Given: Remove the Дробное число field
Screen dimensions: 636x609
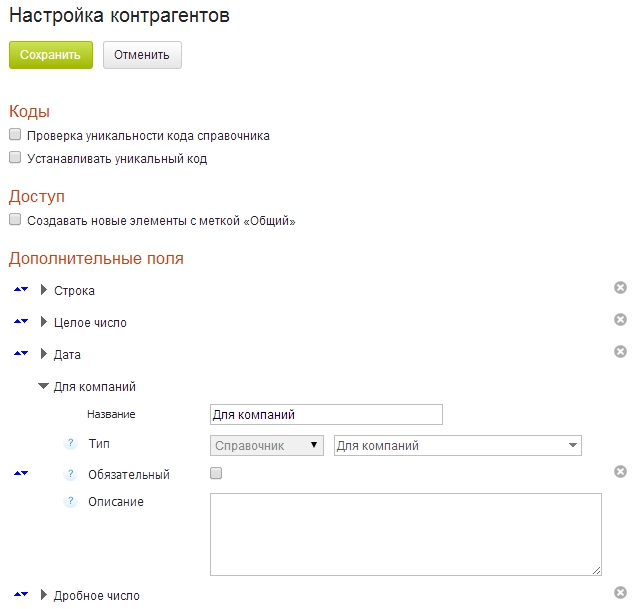Looking at the screenshot, I should point(620,592).
